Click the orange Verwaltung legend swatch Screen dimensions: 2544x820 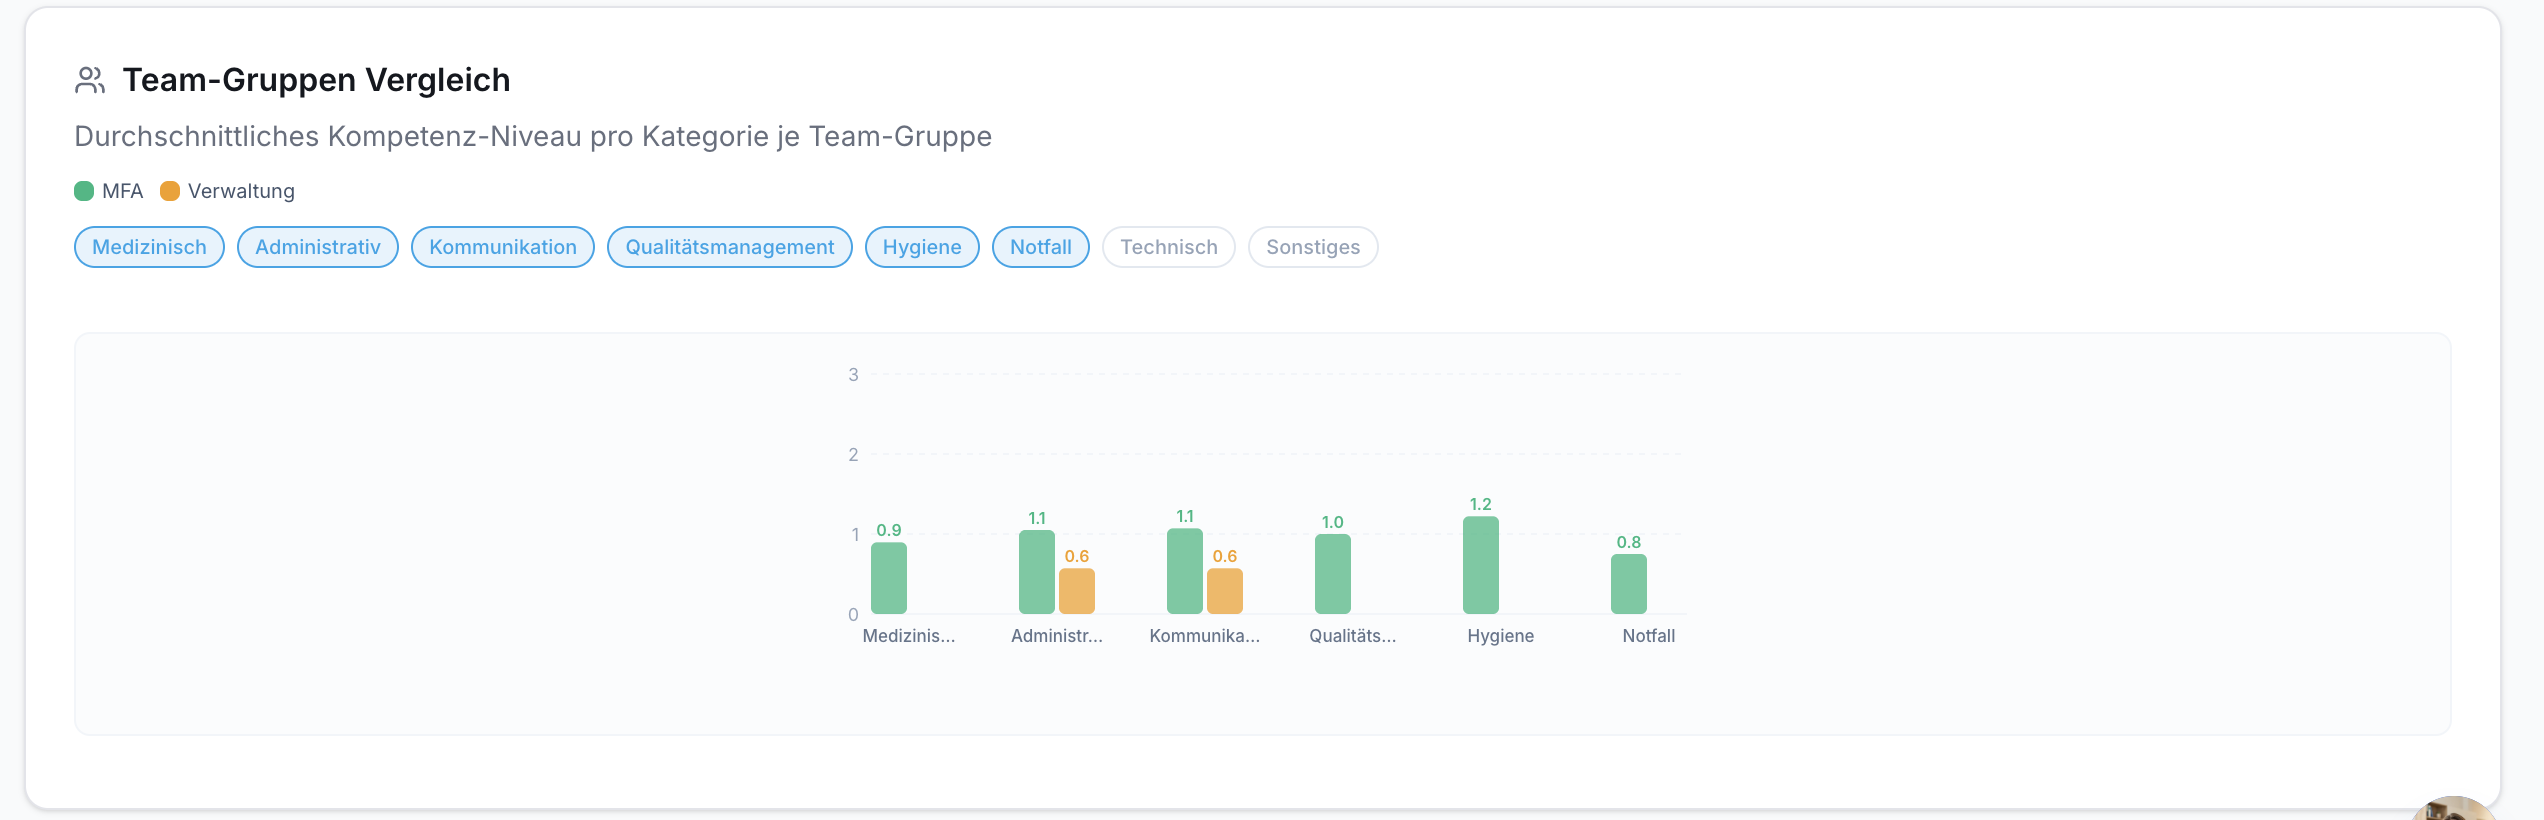coord(170,191)
